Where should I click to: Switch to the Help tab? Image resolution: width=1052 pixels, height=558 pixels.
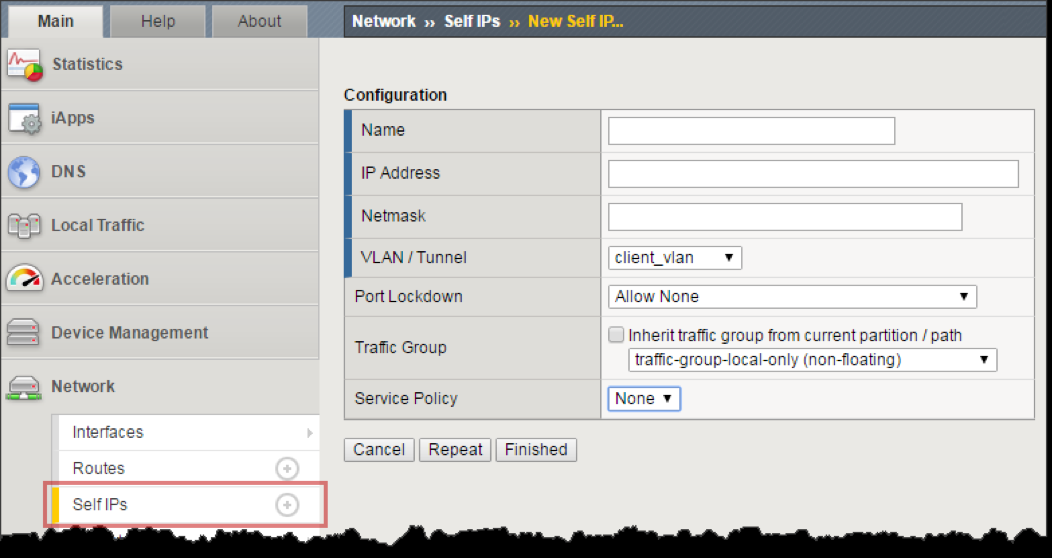coord(158,21)
